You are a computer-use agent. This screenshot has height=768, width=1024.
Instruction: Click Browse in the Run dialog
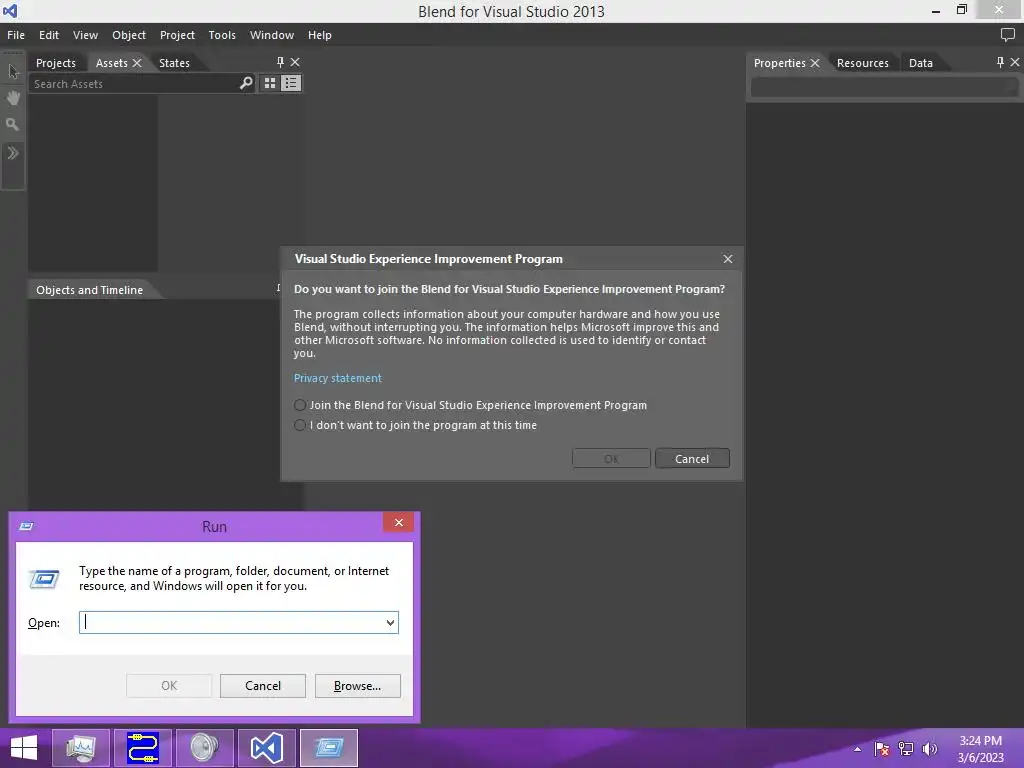click(357, 686)
